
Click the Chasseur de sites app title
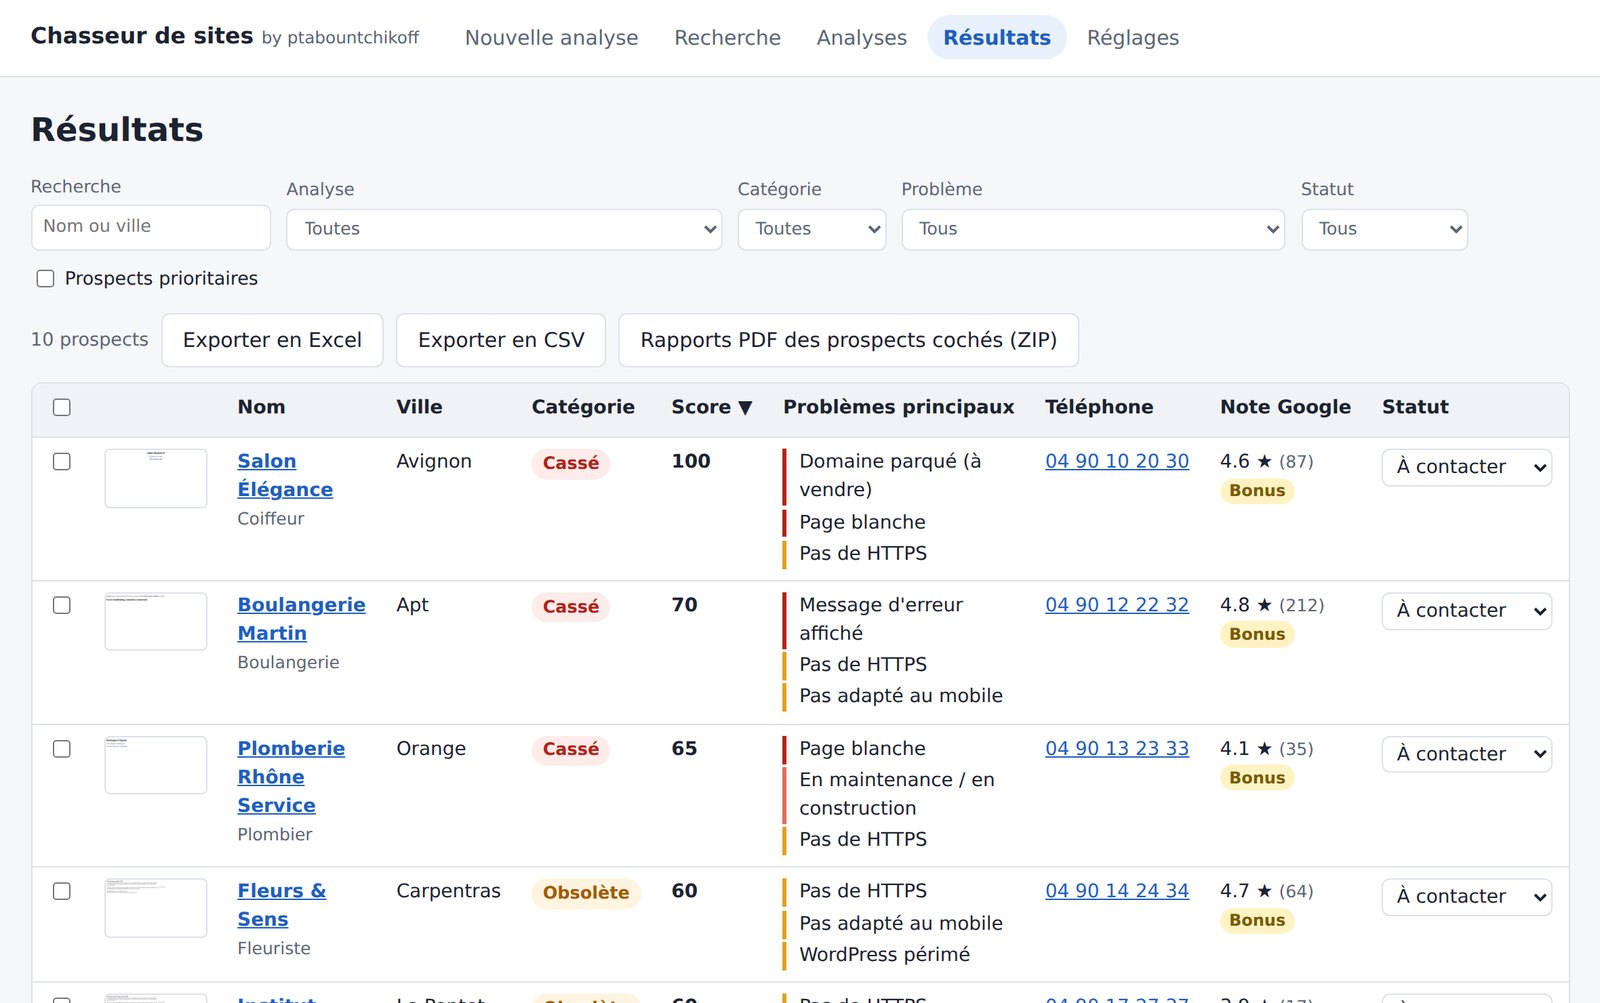click(x=142, y=36)
